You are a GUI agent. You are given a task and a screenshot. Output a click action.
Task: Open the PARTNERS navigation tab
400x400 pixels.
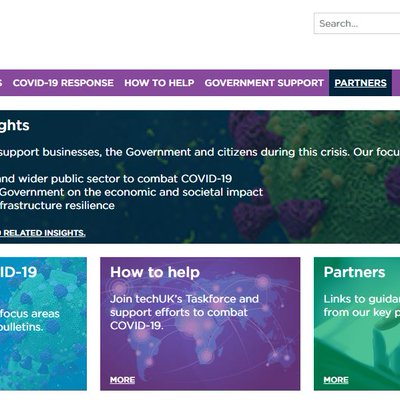360,83
